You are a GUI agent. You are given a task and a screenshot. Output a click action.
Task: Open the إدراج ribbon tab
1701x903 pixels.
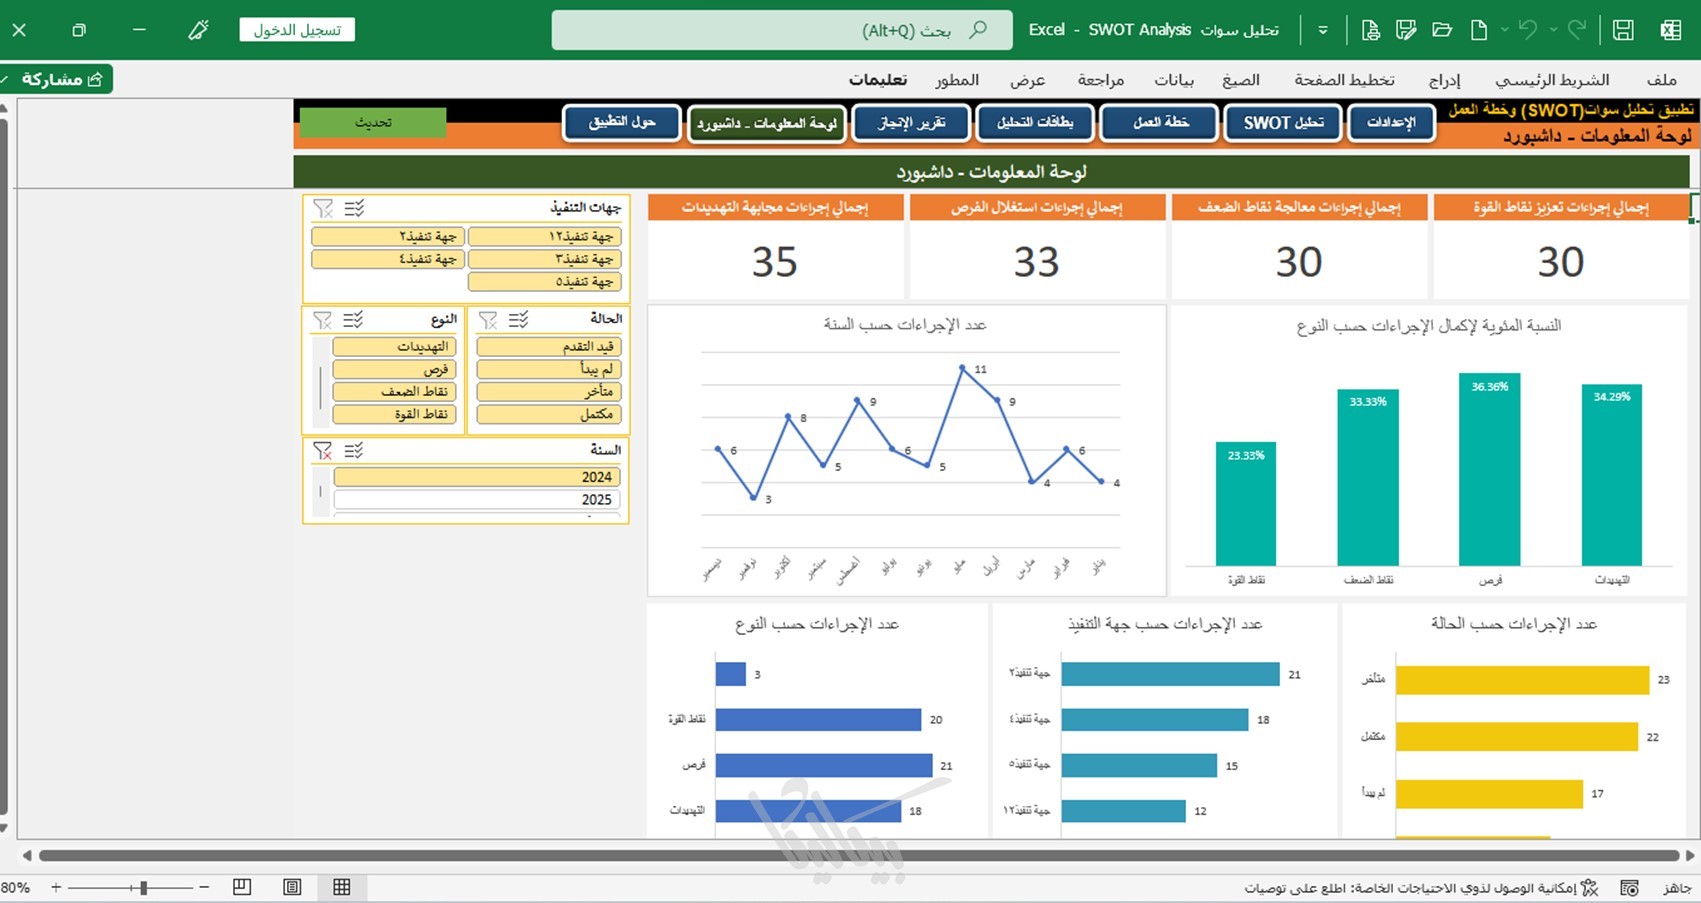1444,80
